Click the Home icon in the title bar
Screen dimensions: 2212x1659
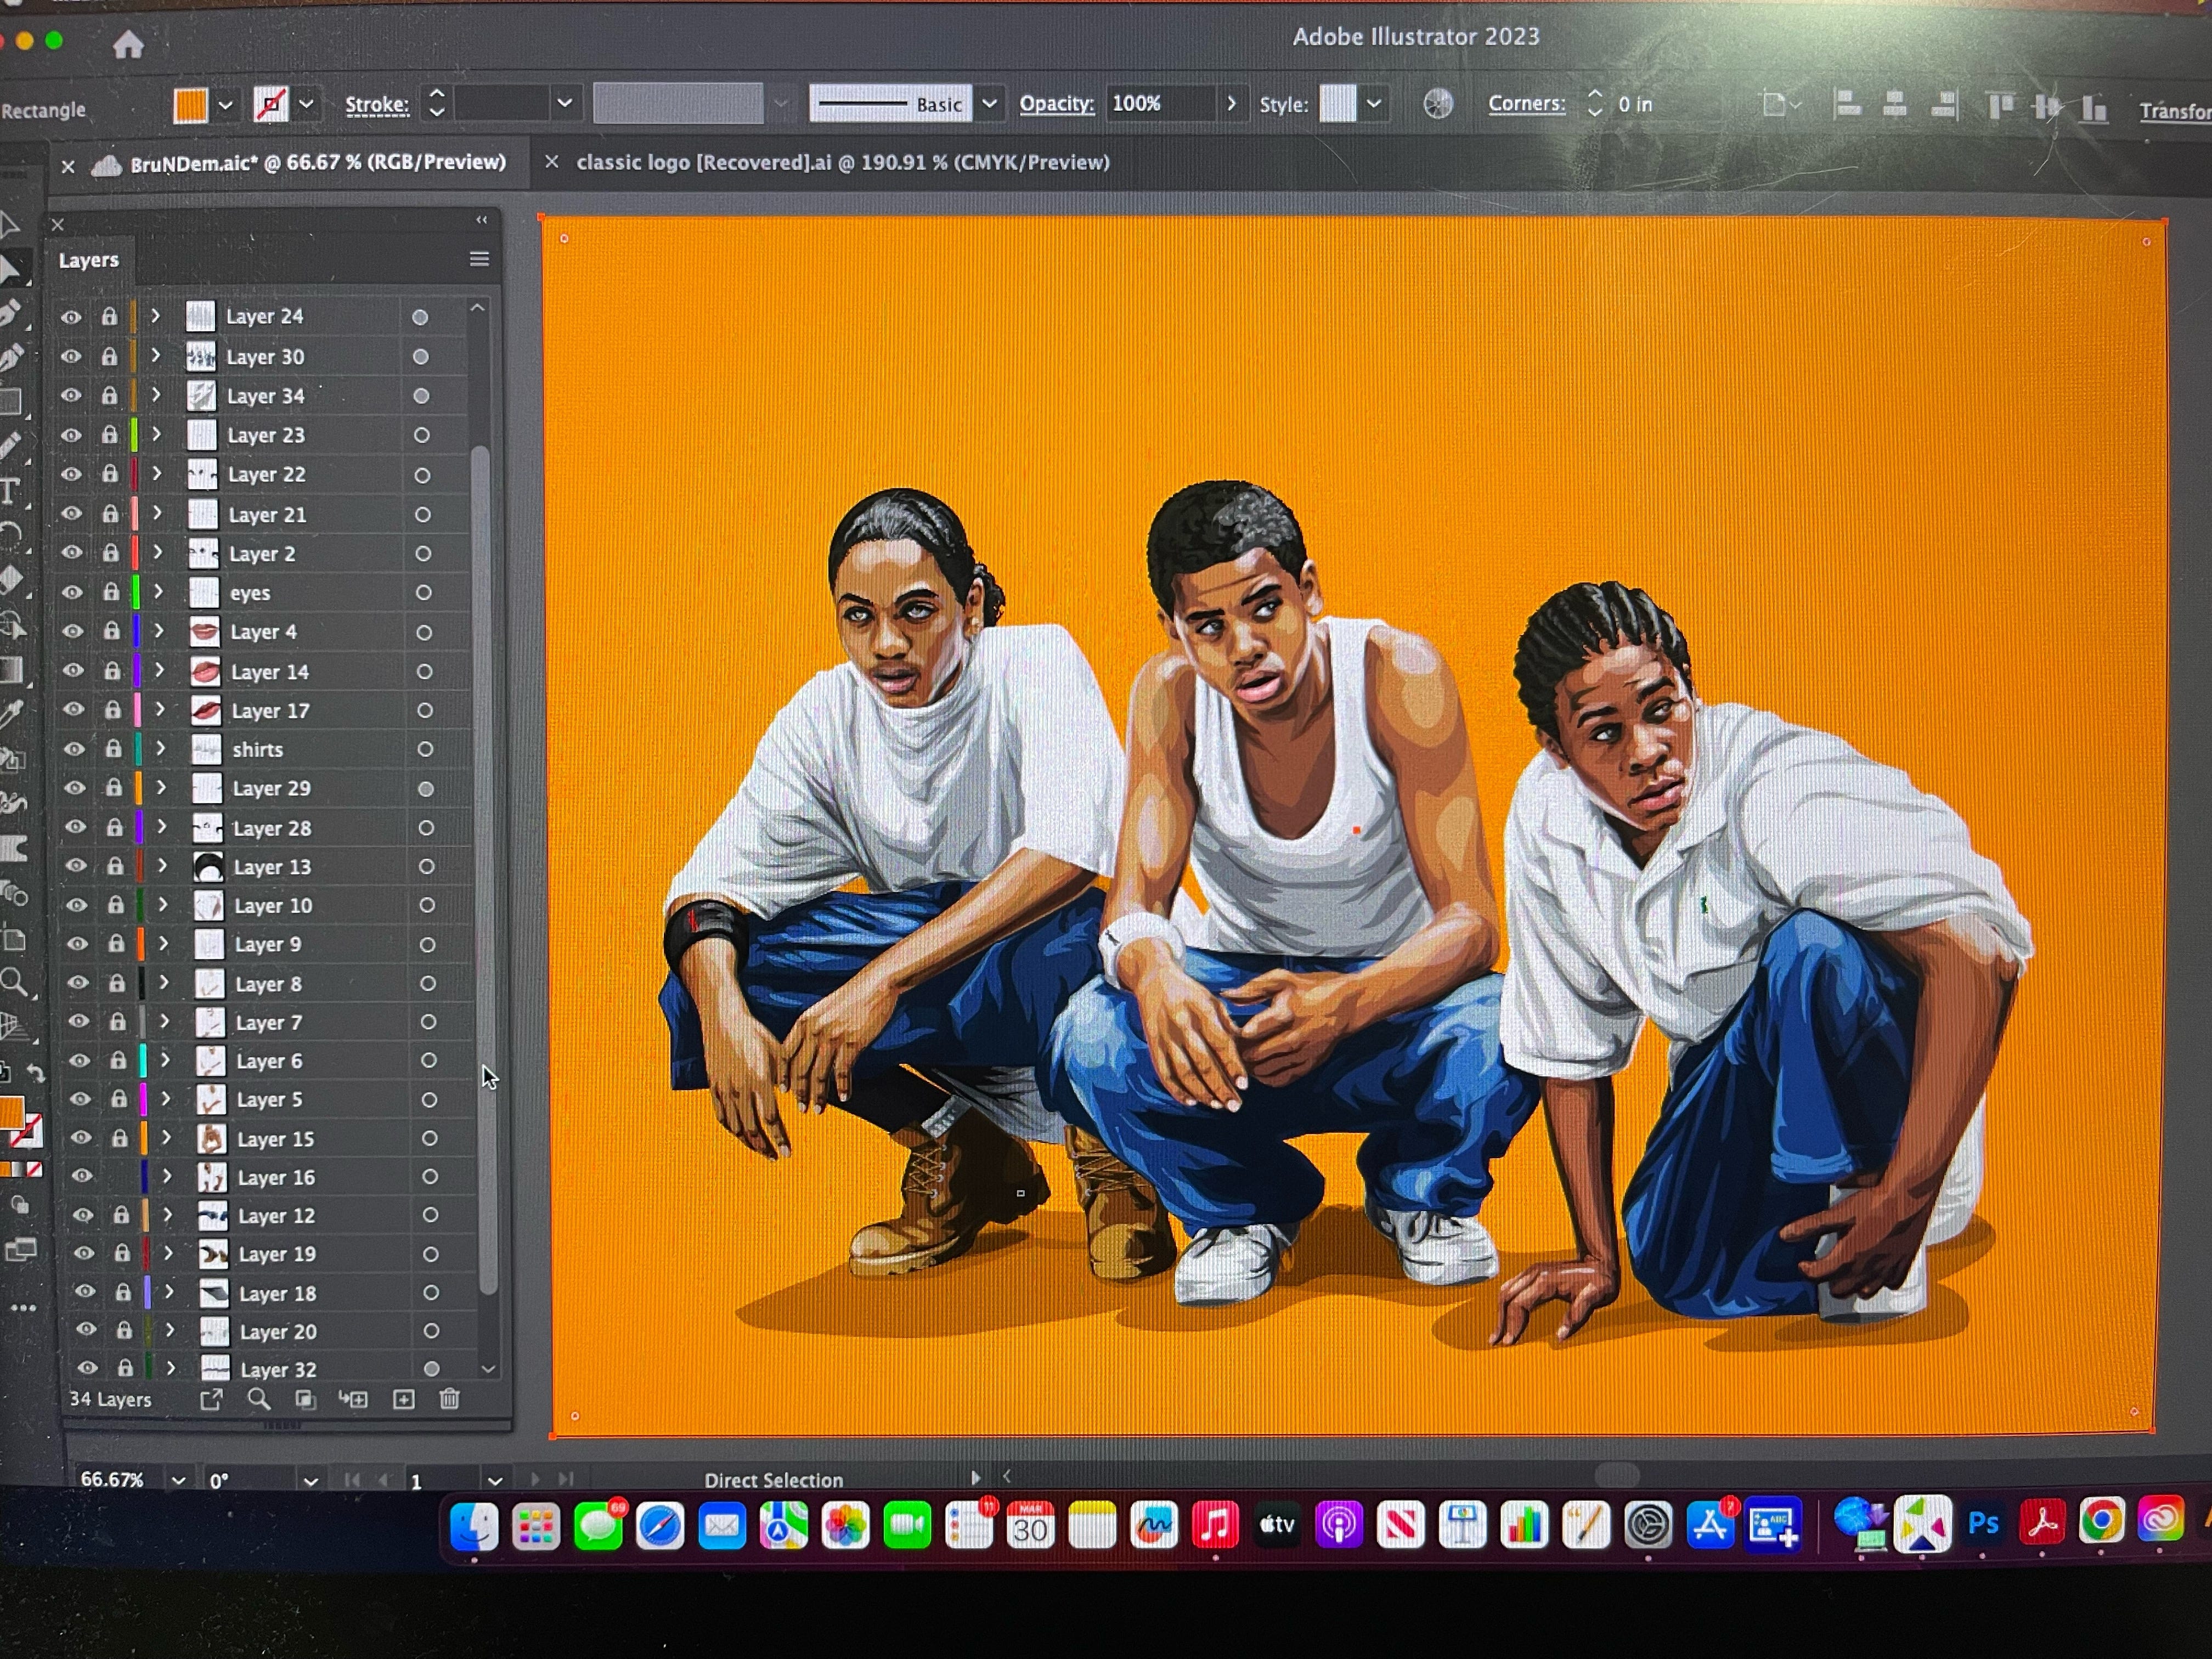click(x=128, y=44)
